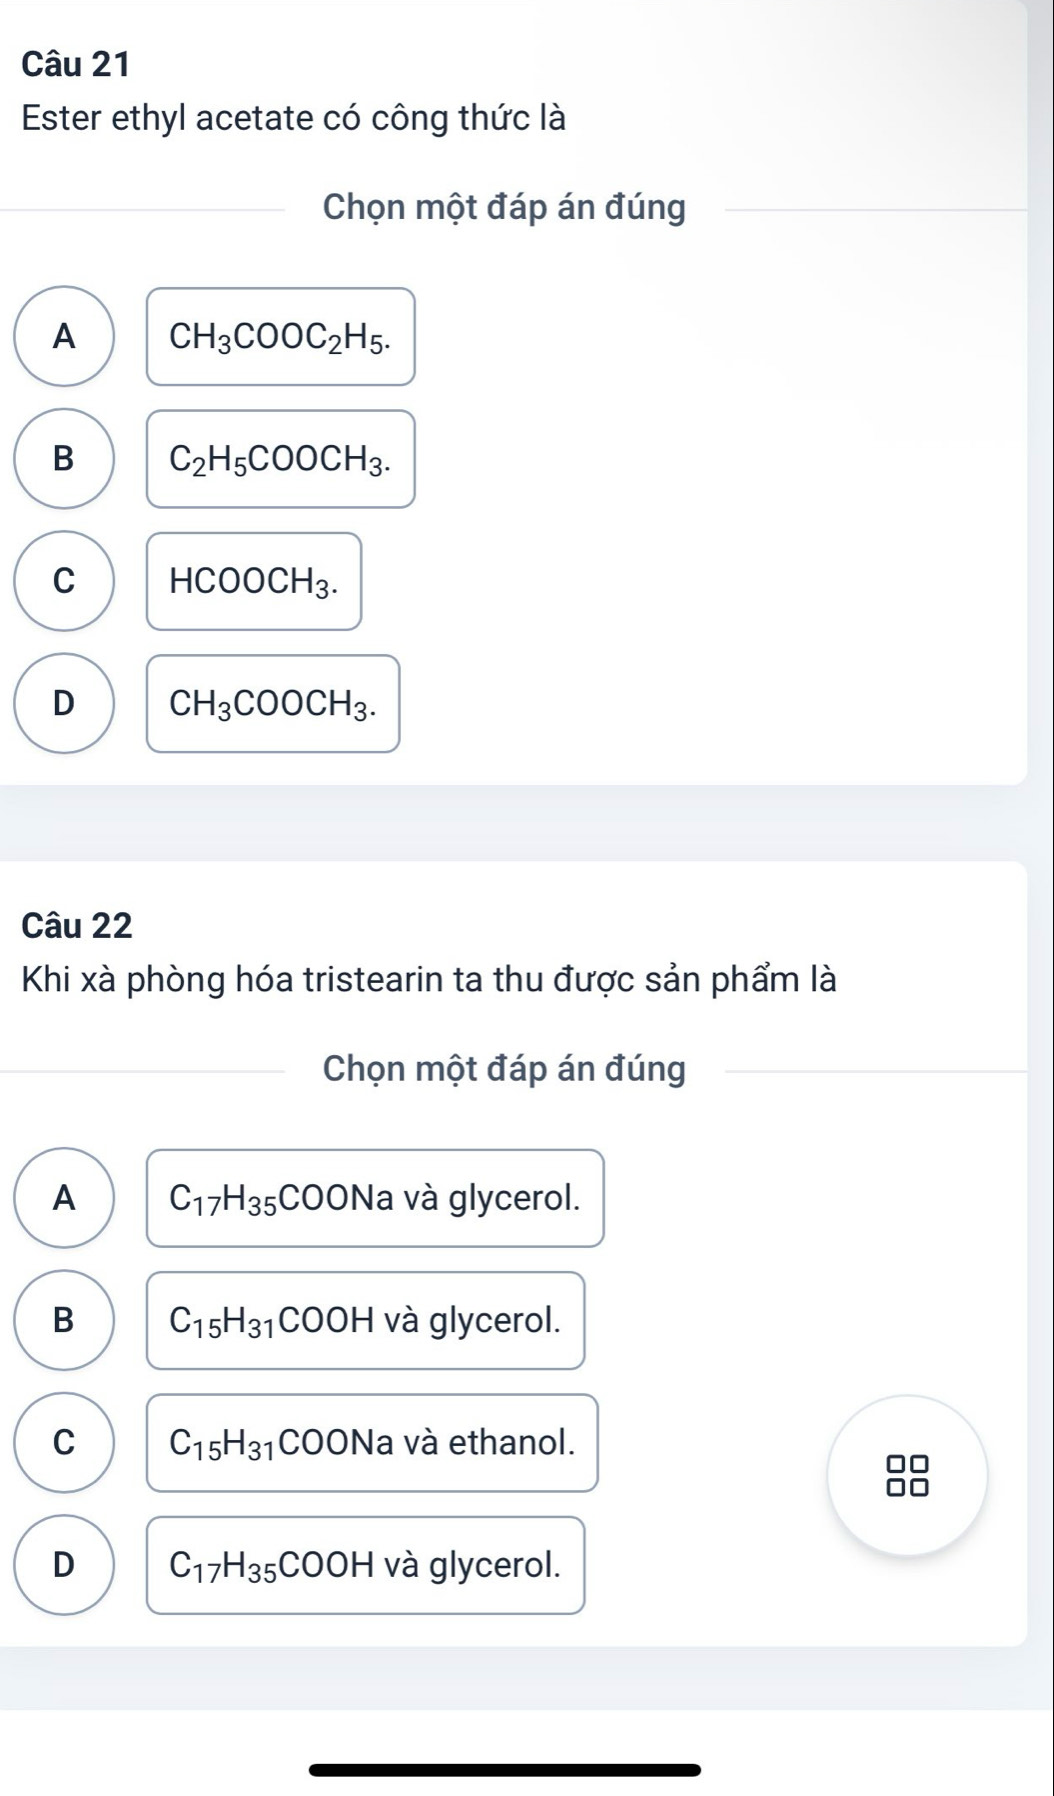Tap the Câu 22 question heading
The height and width of the screenshot is (1796, 1054).
pos(77,925)
